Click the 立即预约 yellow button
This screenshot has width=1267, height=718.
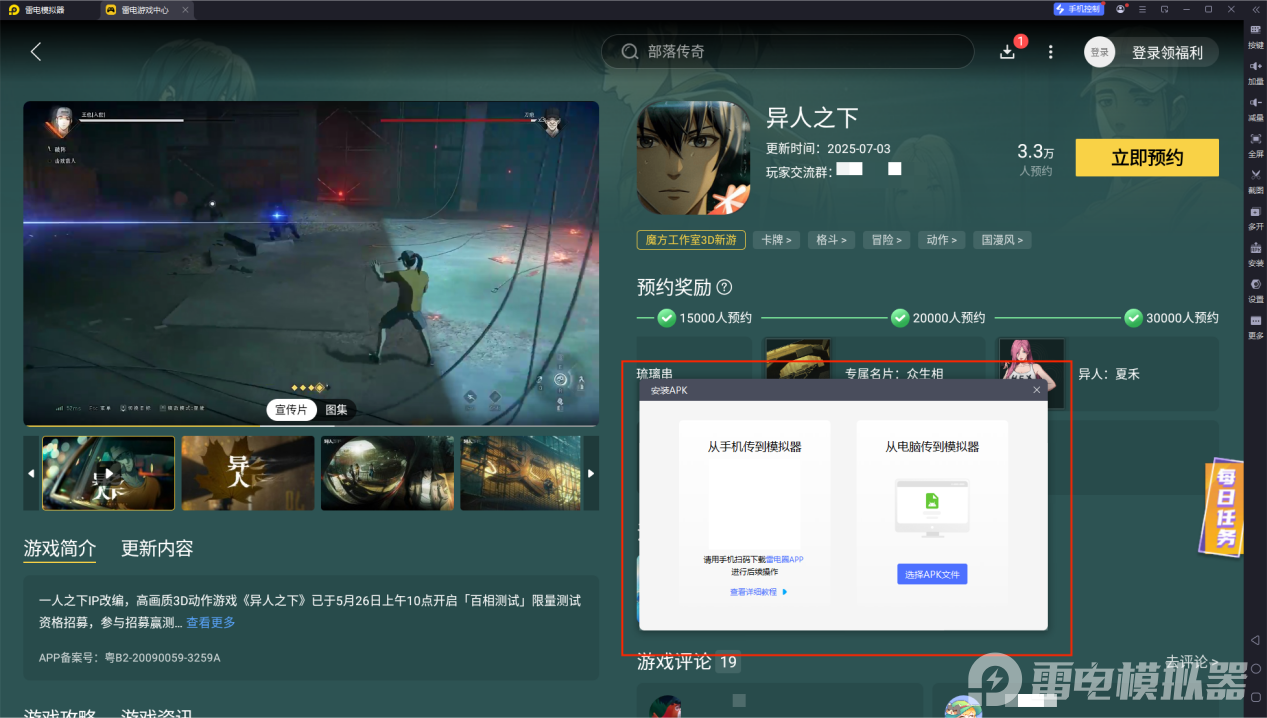[x=1147, y=158]
